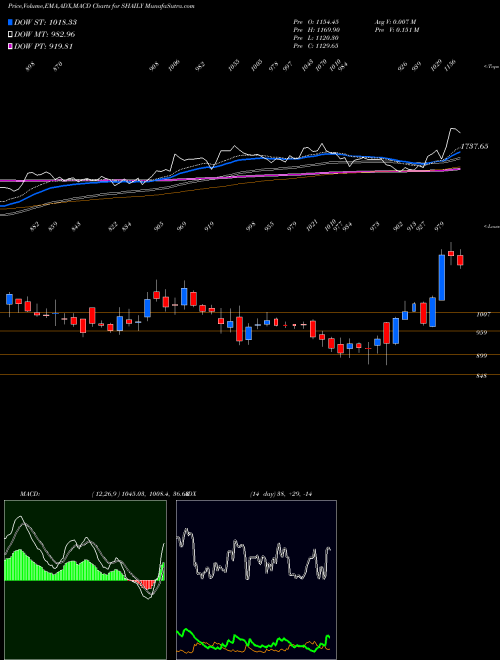This screenshot has width=500, height=660.
Task: Click the red negative MACD histogram bars
Action: 145,585
